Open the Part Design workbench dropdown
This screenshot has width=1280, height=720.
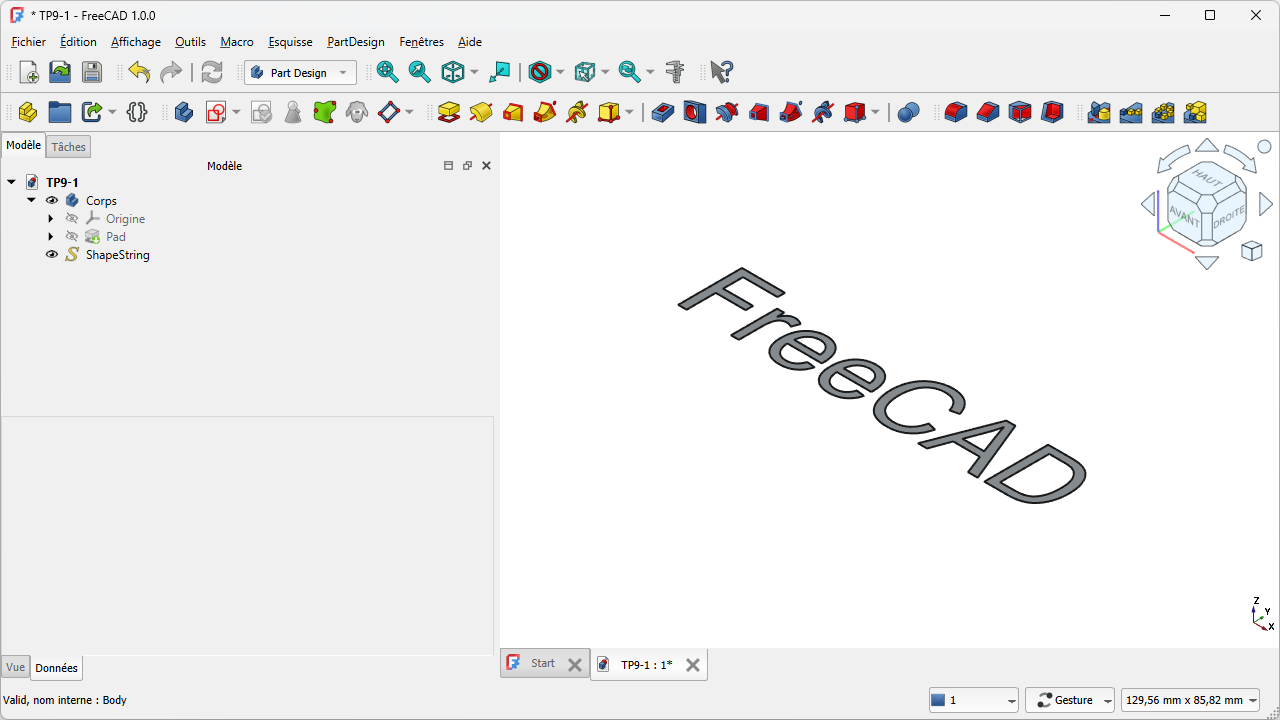pyautogui.click(x=300, y=72)
